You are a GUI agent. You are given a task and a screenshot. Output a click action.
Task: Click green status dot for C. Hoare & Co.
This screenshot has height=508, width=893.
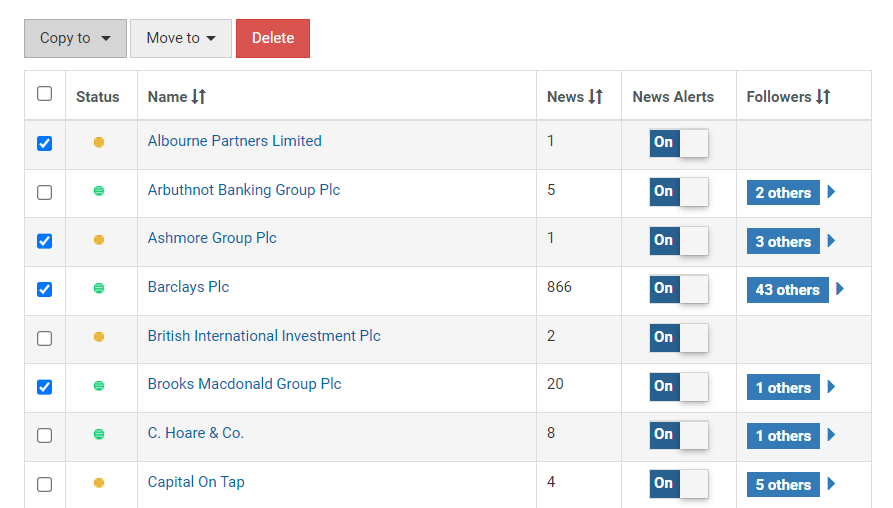[x=99, y=434]
